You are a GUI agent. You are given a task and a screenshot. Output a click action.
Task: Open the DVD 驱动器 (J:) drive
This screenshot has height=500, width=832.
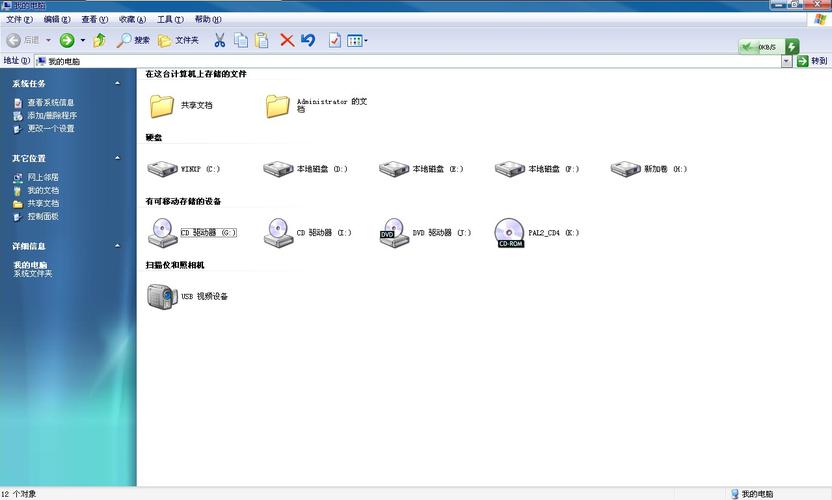pyautogui.click(x=393, y=232)
